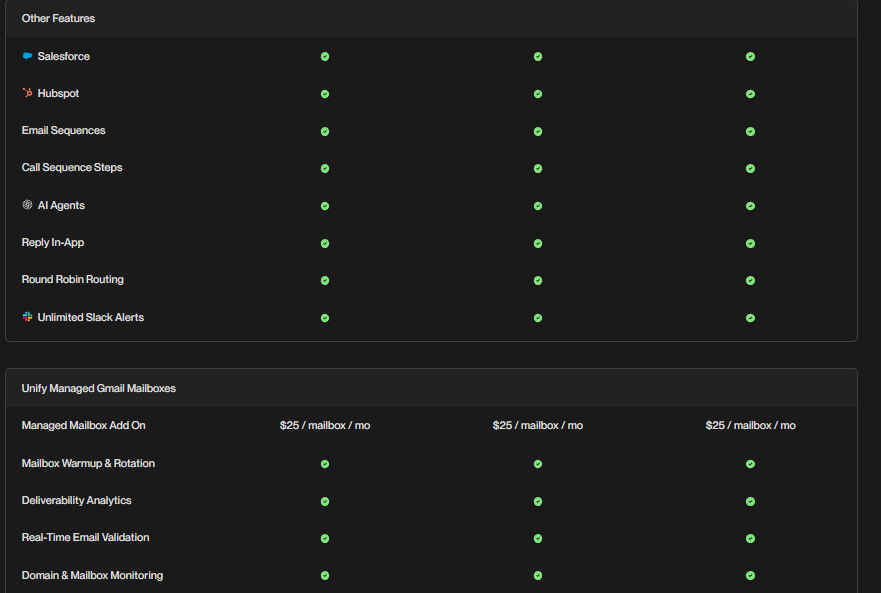This screenshot has height=593, width=881.
Task: Click Call Sequence Steps checkmark in middle column
Action: tap(538, 169)
